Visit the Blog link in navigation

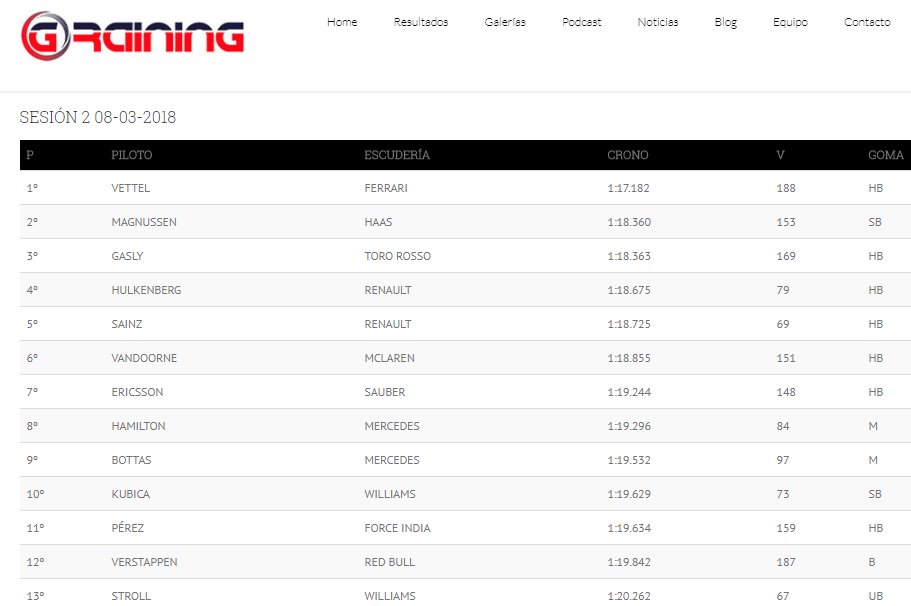(x=726, y=22)
